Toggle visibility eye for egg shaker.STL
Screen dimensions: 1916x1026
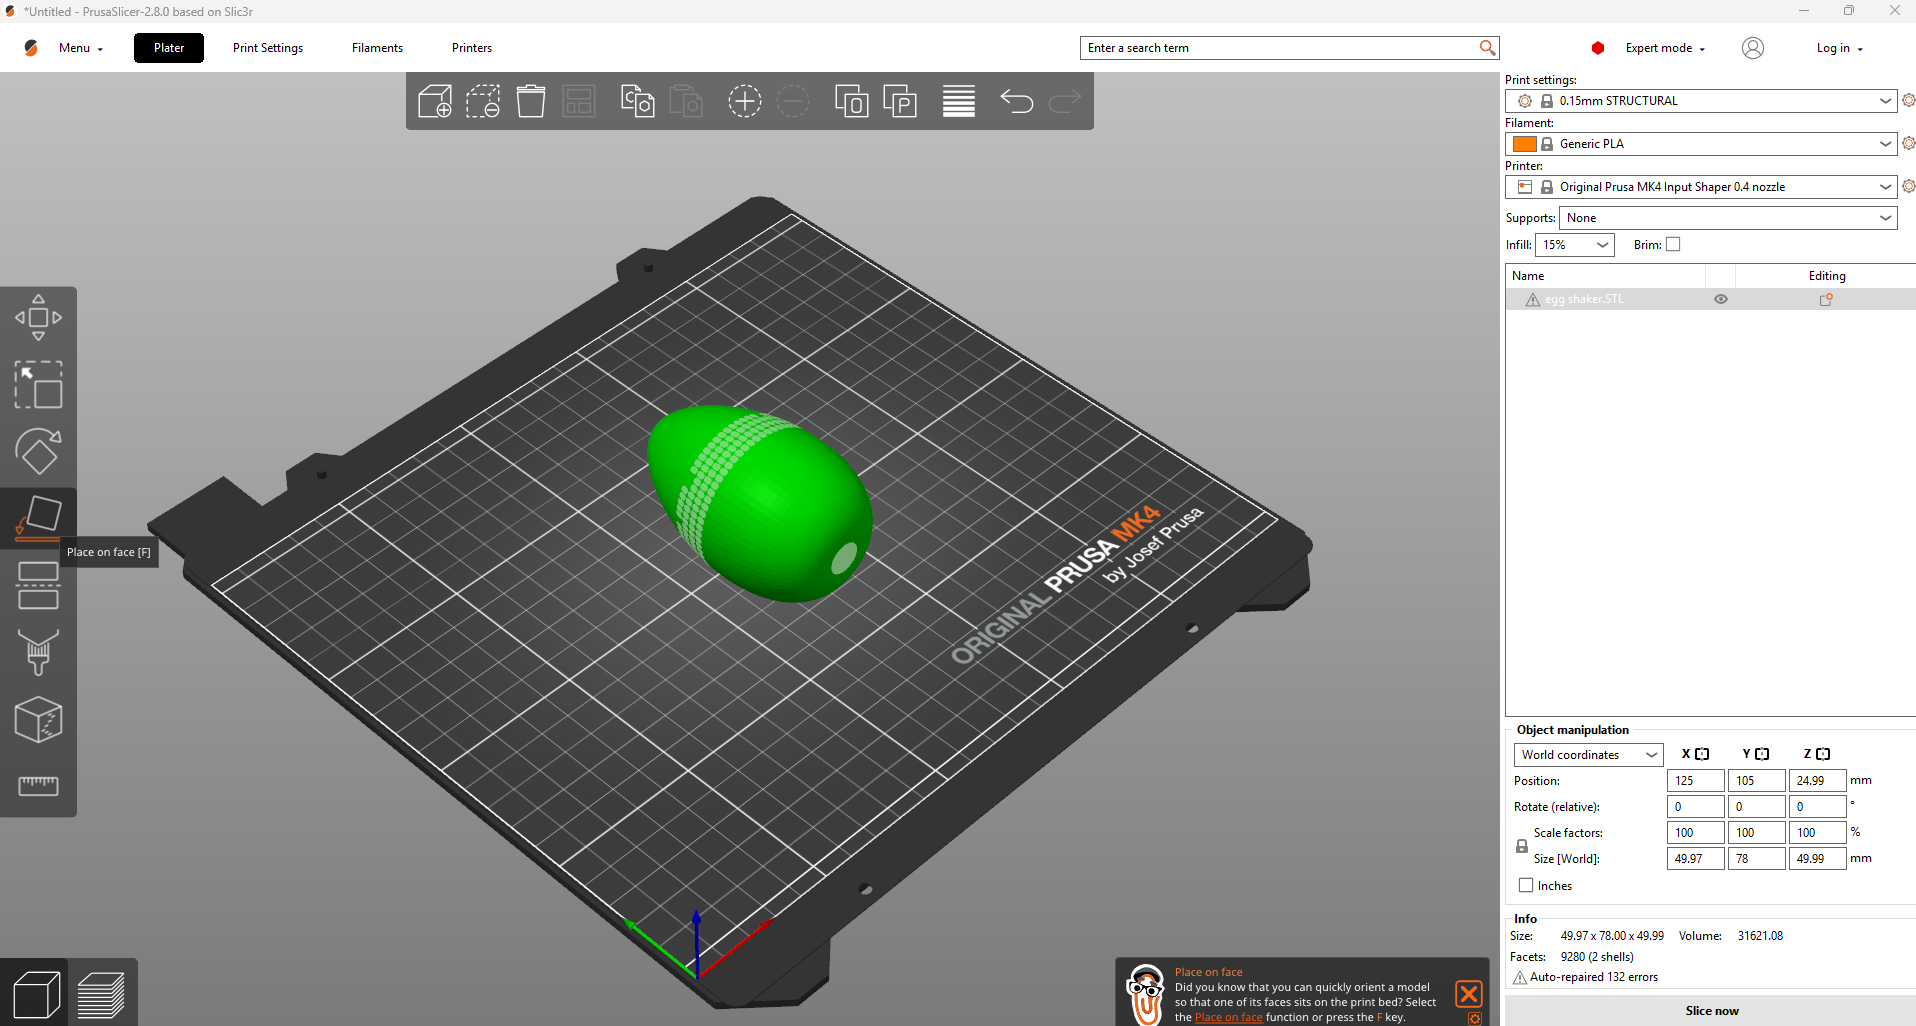[x=1721, y=299]
